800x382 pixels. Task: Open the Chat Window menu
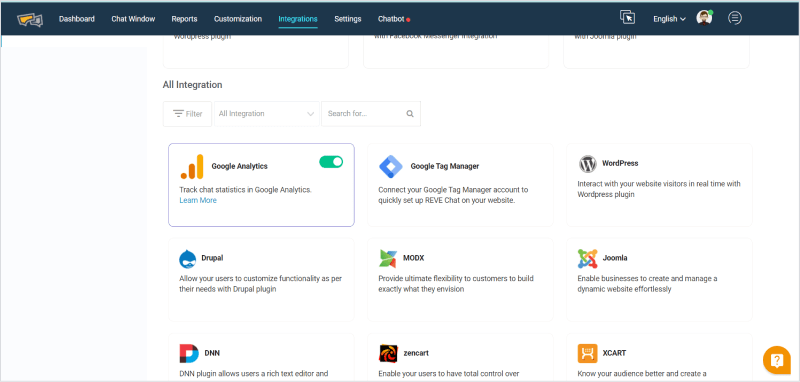click(x=133, y=19)
